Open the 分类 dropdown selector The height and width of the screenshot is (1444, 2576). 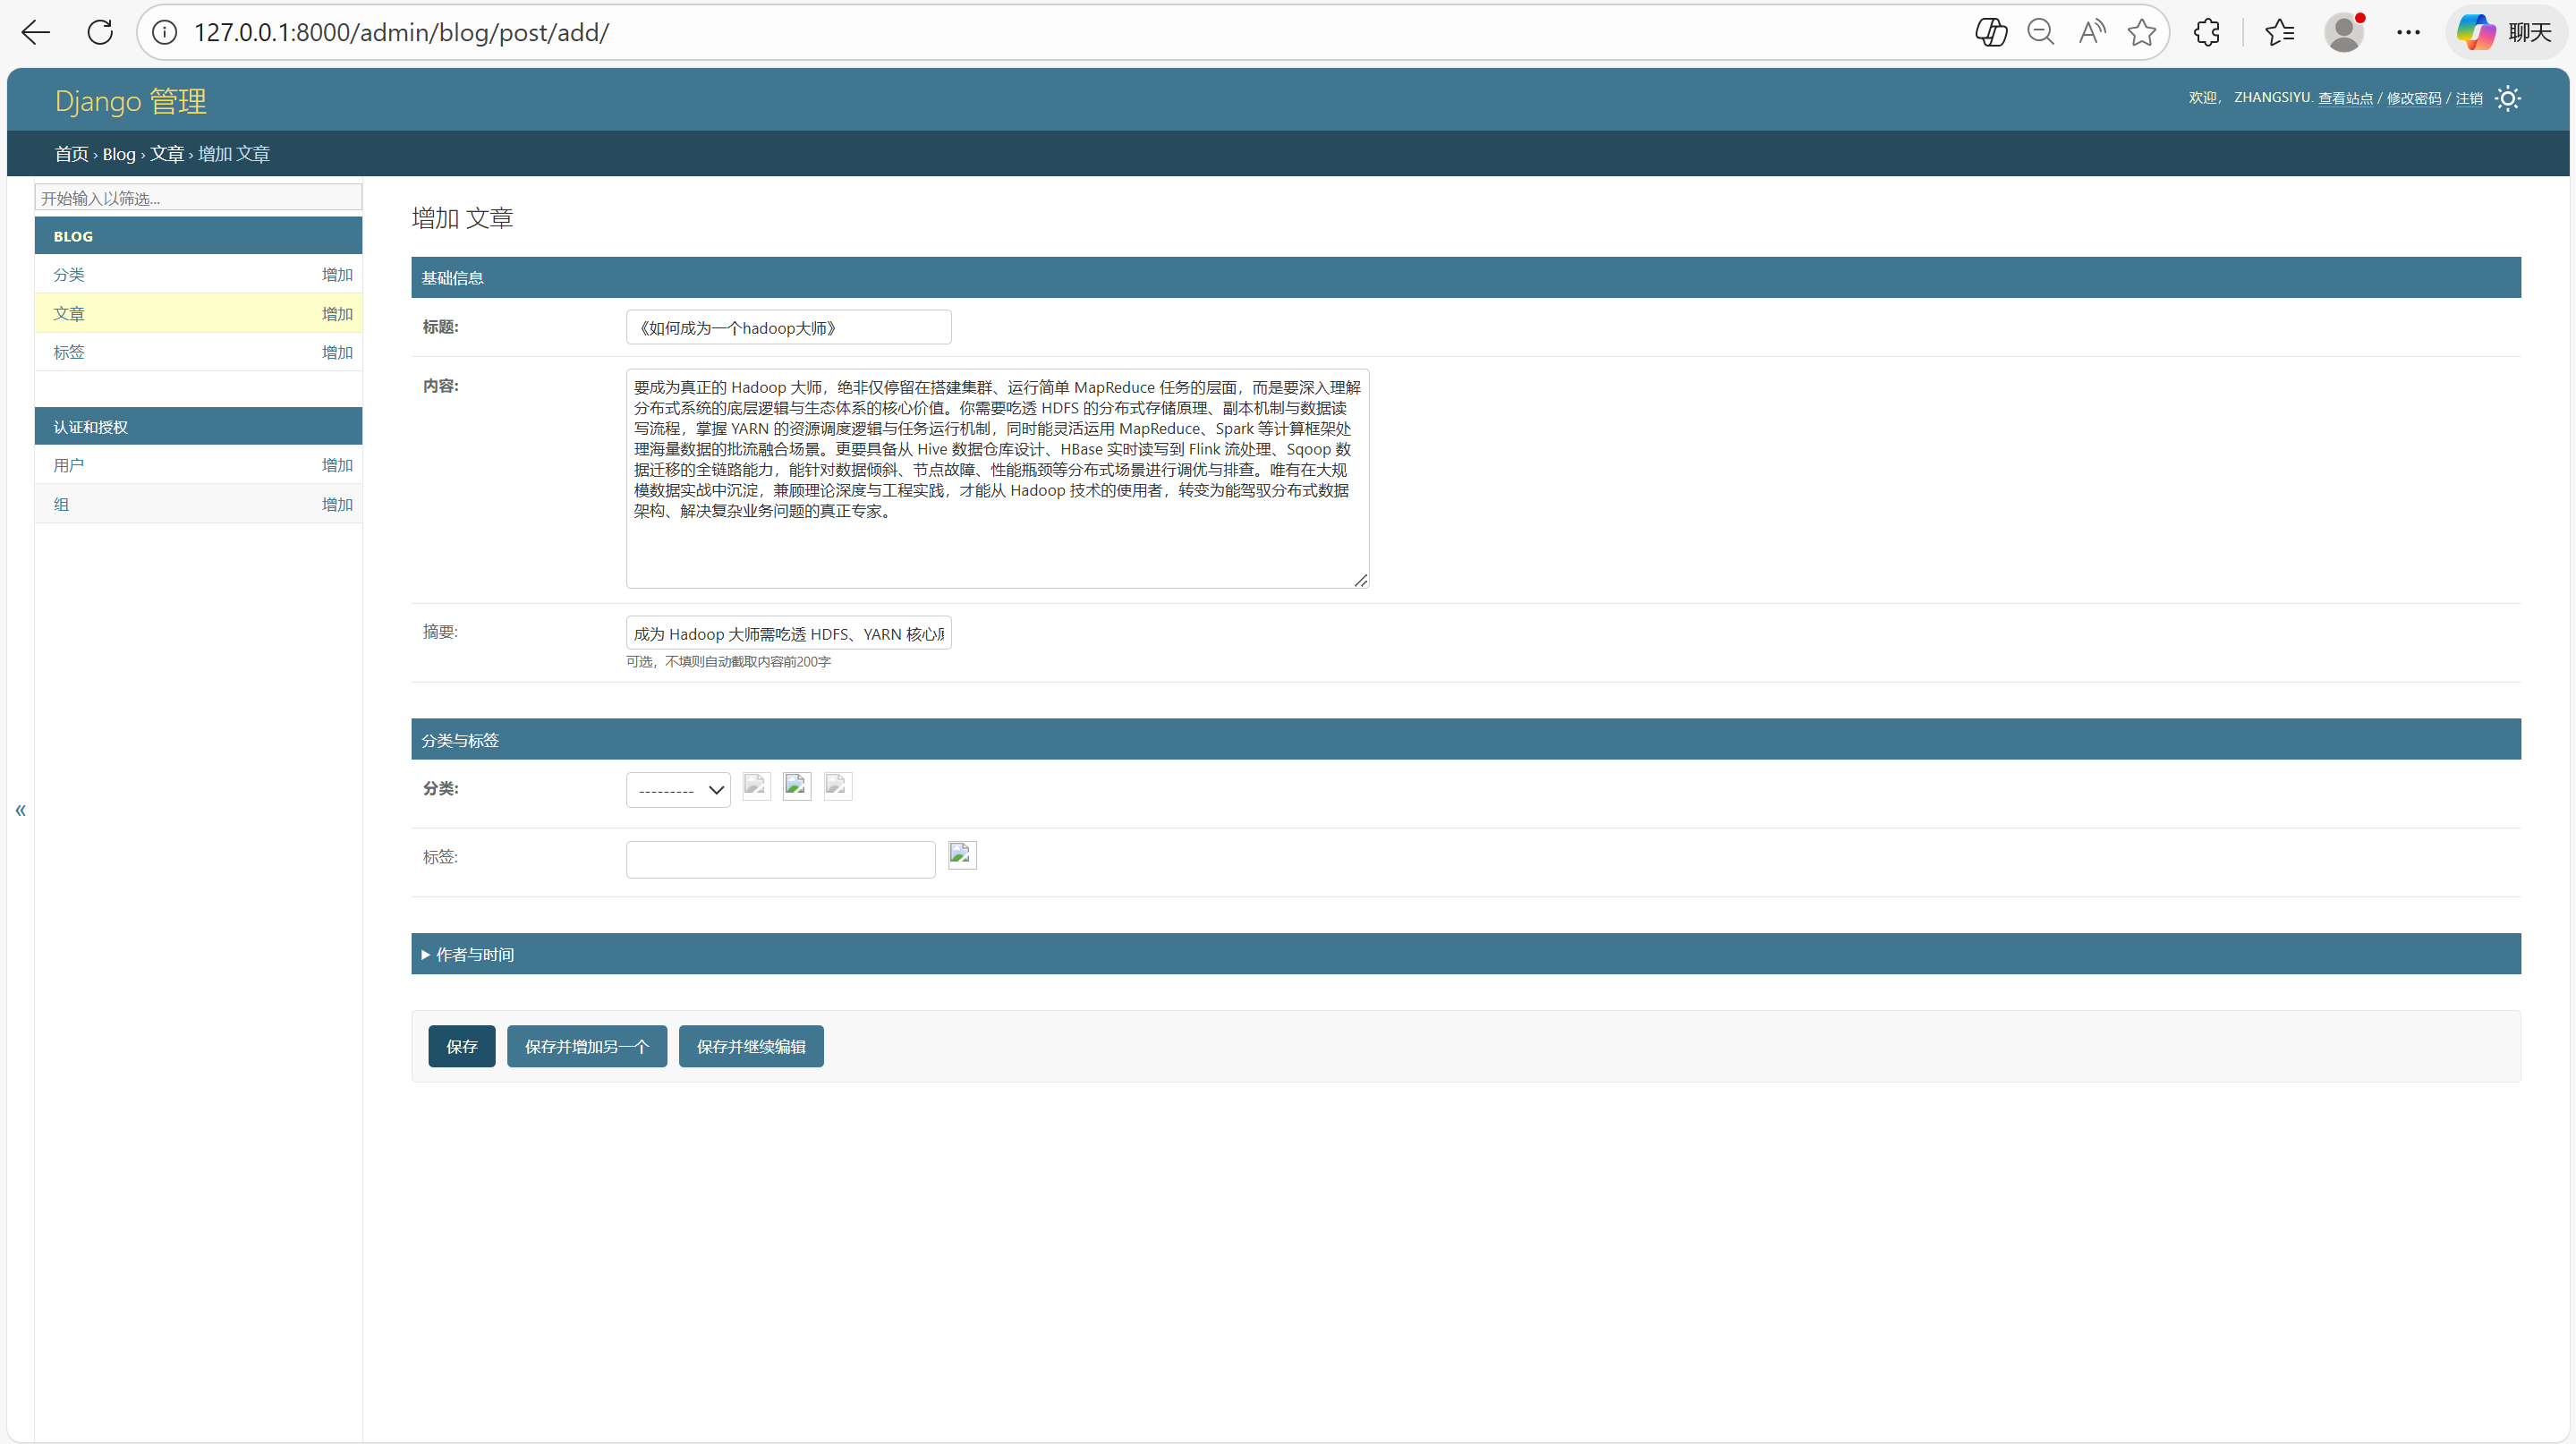pyautogui.click(x=678, y=790)
